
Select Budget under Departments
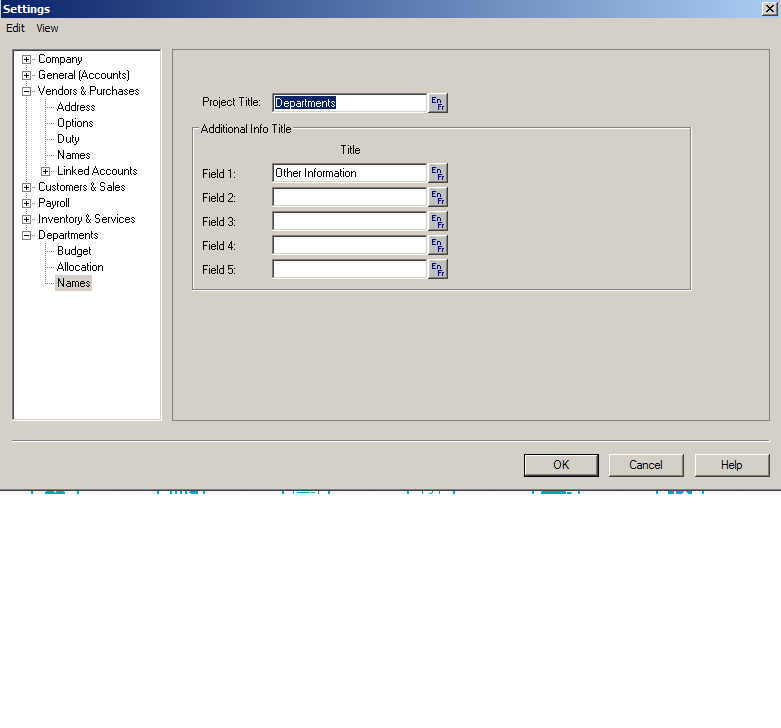(74, 251)
